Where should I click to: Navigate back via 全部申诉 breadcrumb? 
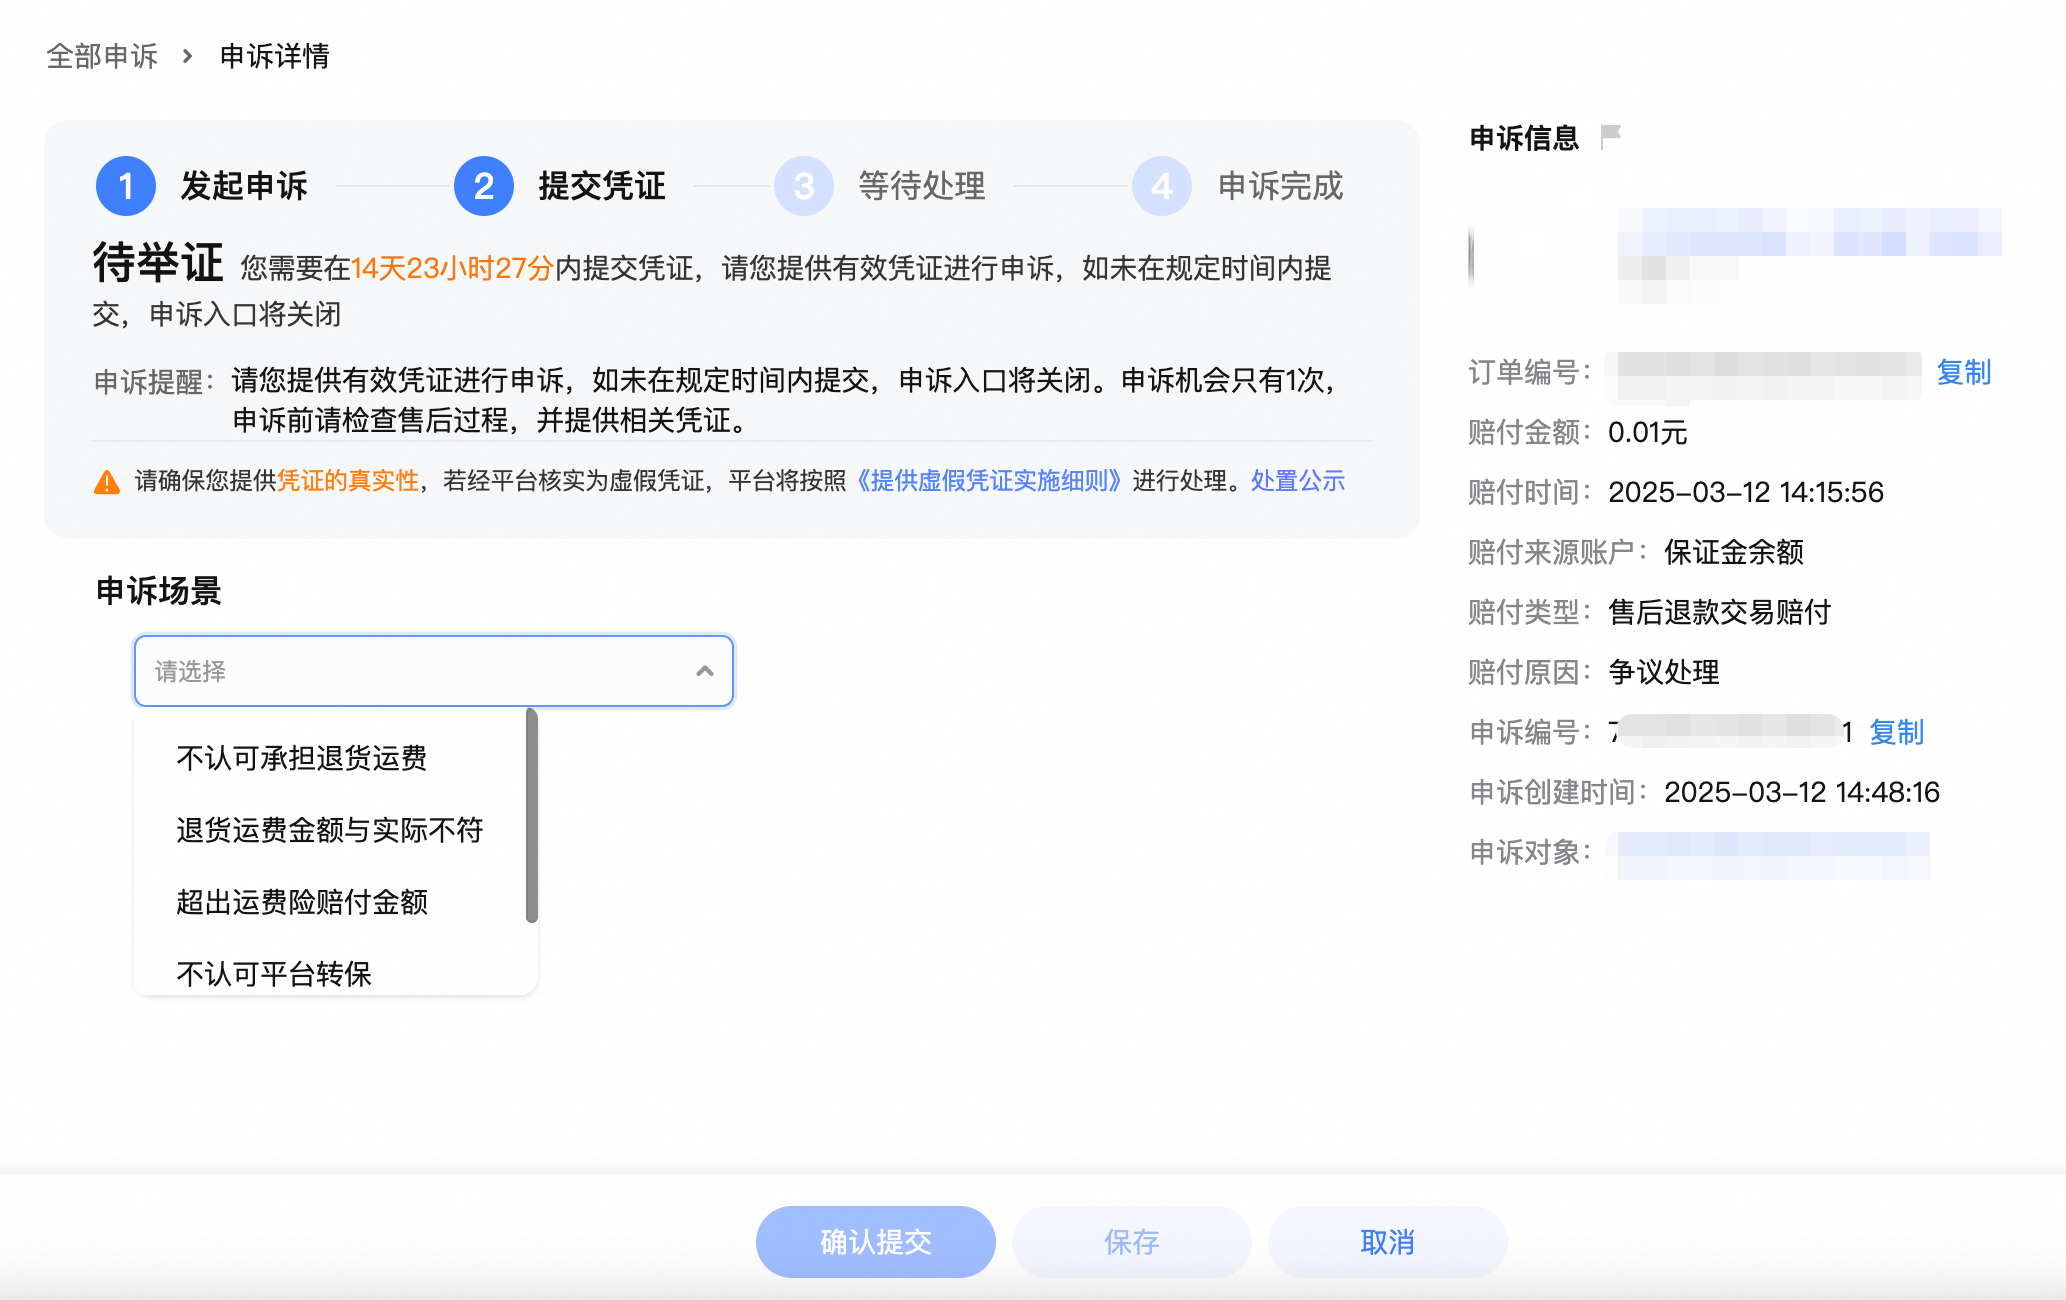pos(102,56)
